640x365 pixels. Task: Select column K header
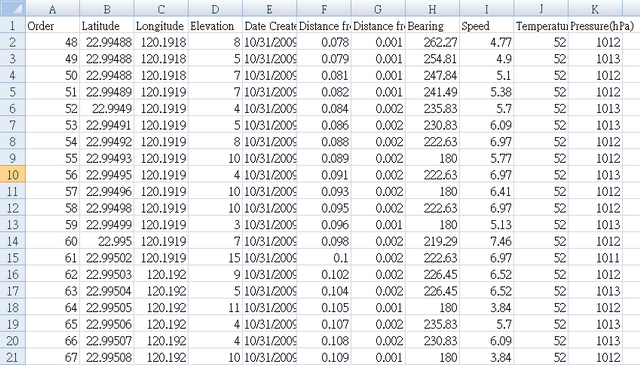(596, 8)
